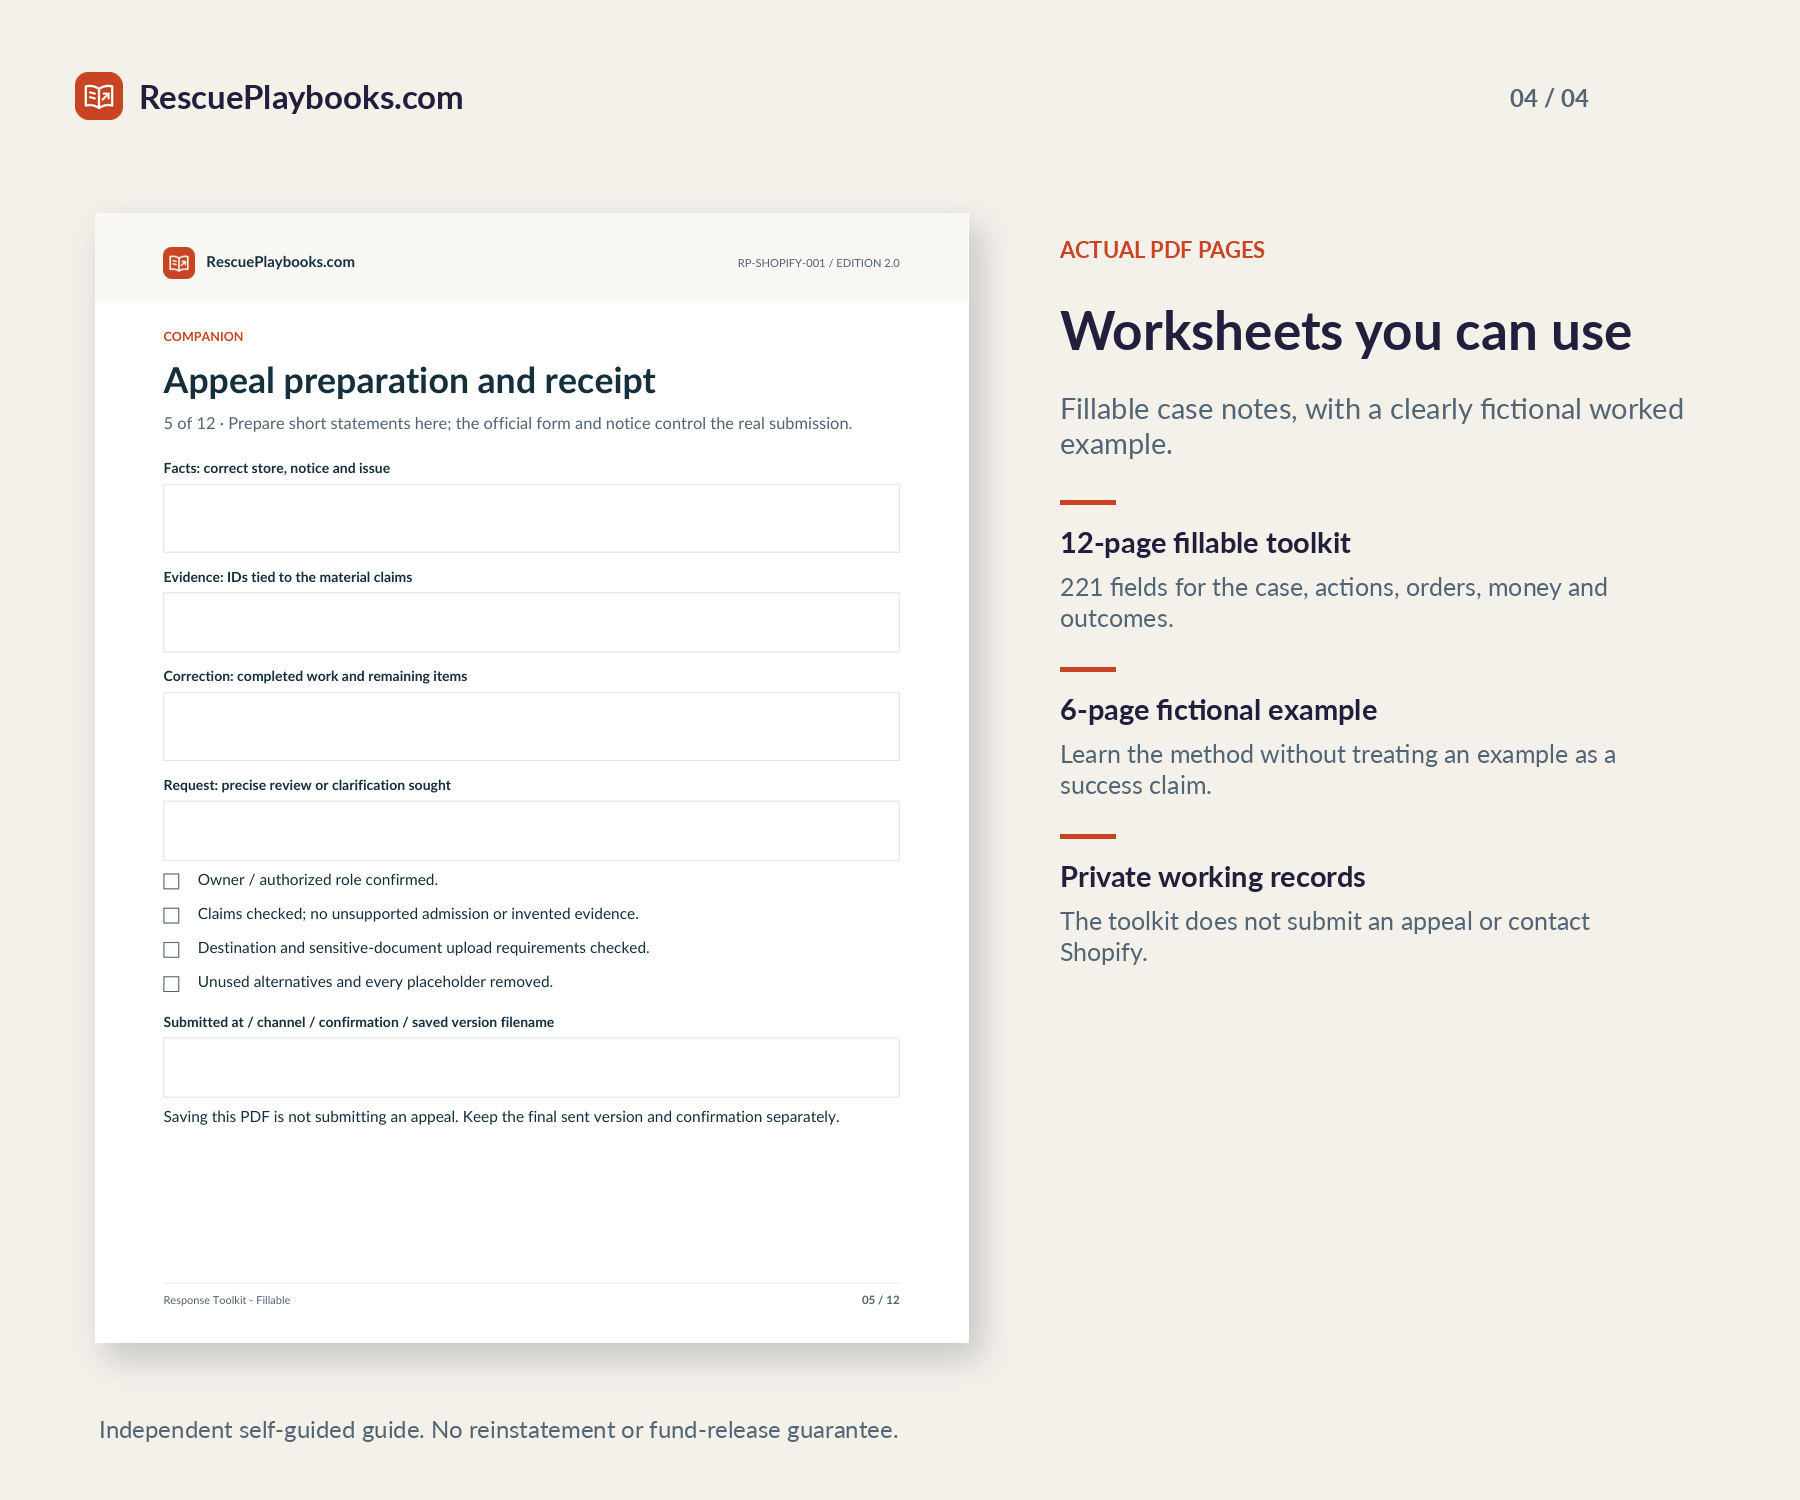Click the small logo inside PDF page header
This screenshot has height=1500, width=1800.
[179, 263]
